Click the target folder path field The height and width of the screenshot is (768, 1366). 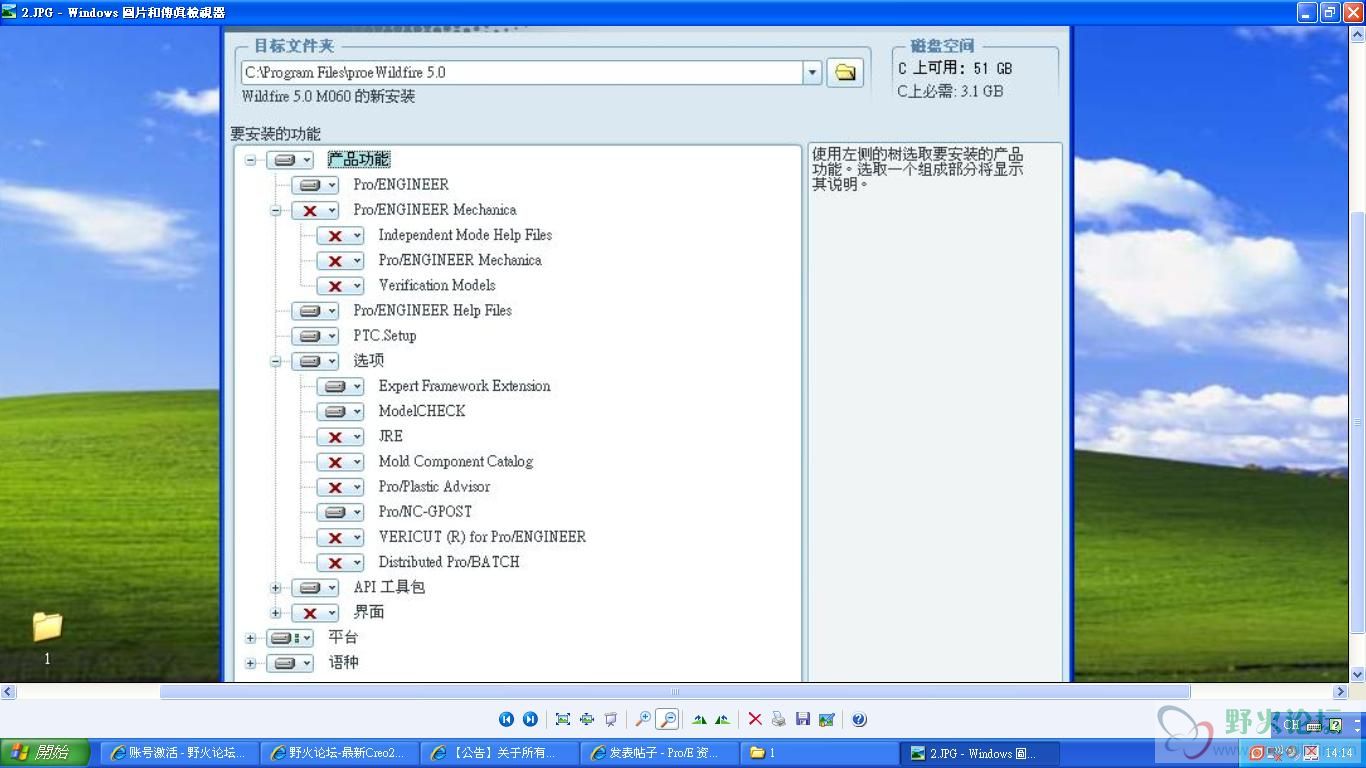point(522,72)
